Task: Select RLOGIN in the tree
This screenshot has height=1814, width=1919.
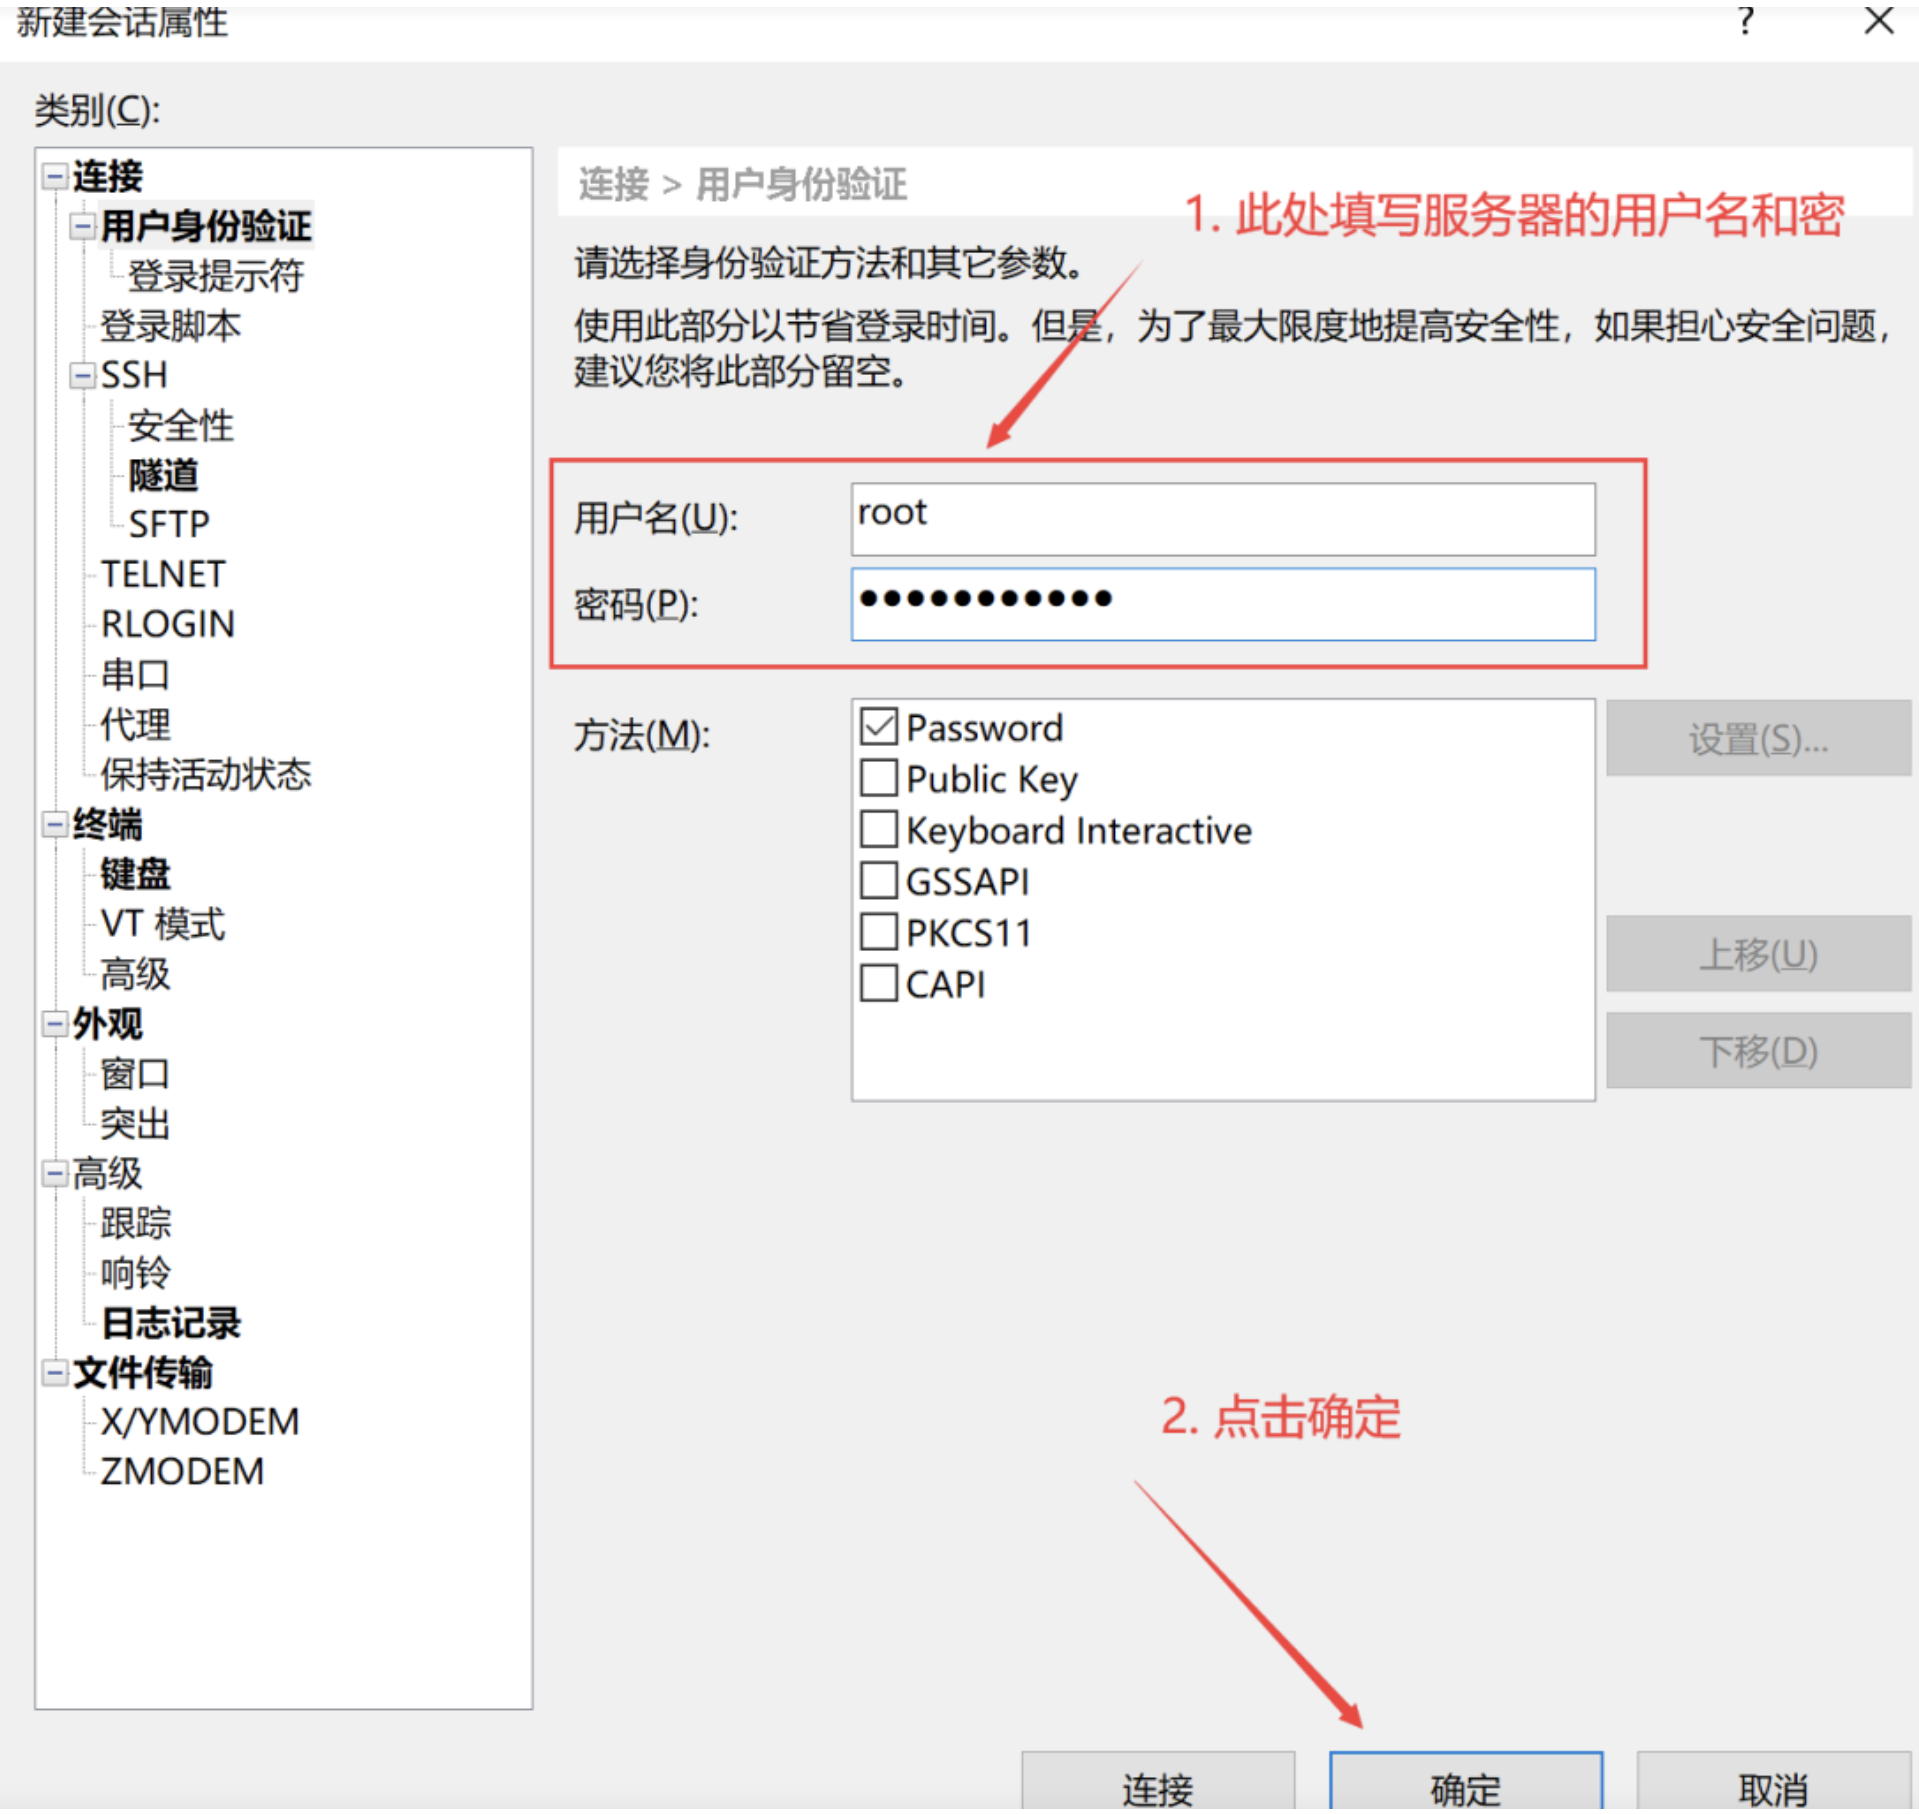Action: [168, 625]
